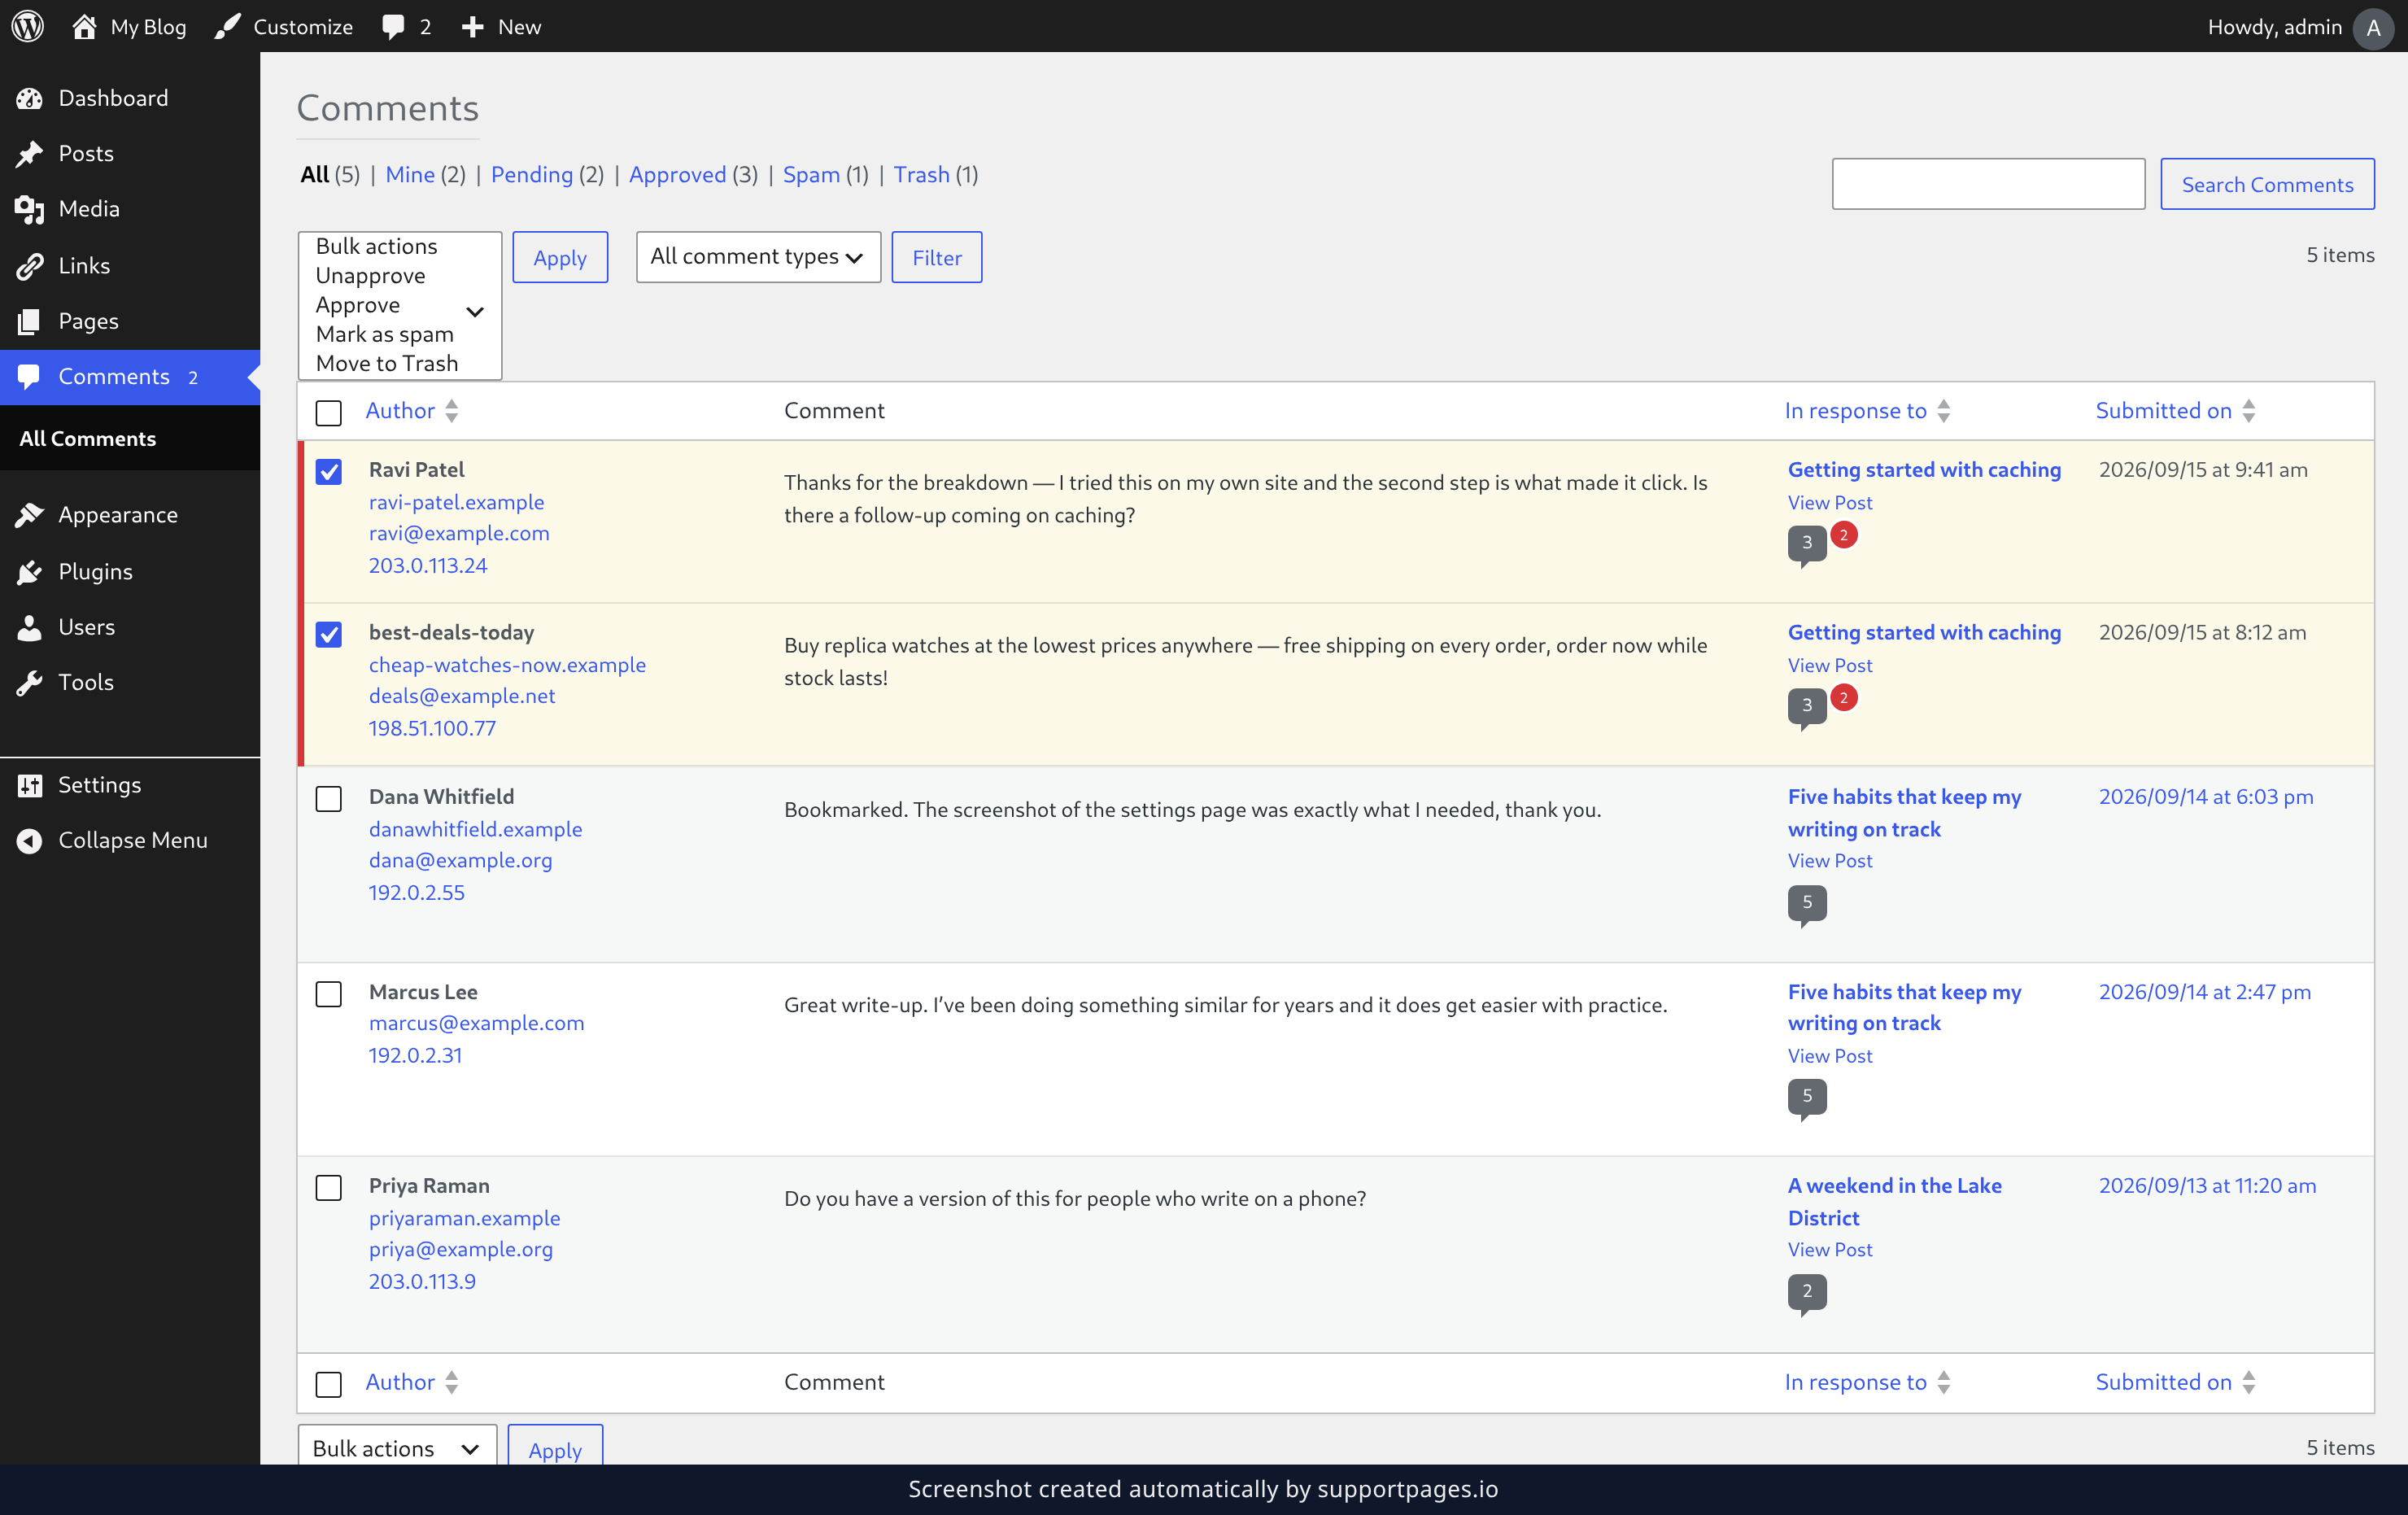Uncheck the best-deals-today comment checkbox
Viewport: 2408px width, 1515px height.
point(328,634)
